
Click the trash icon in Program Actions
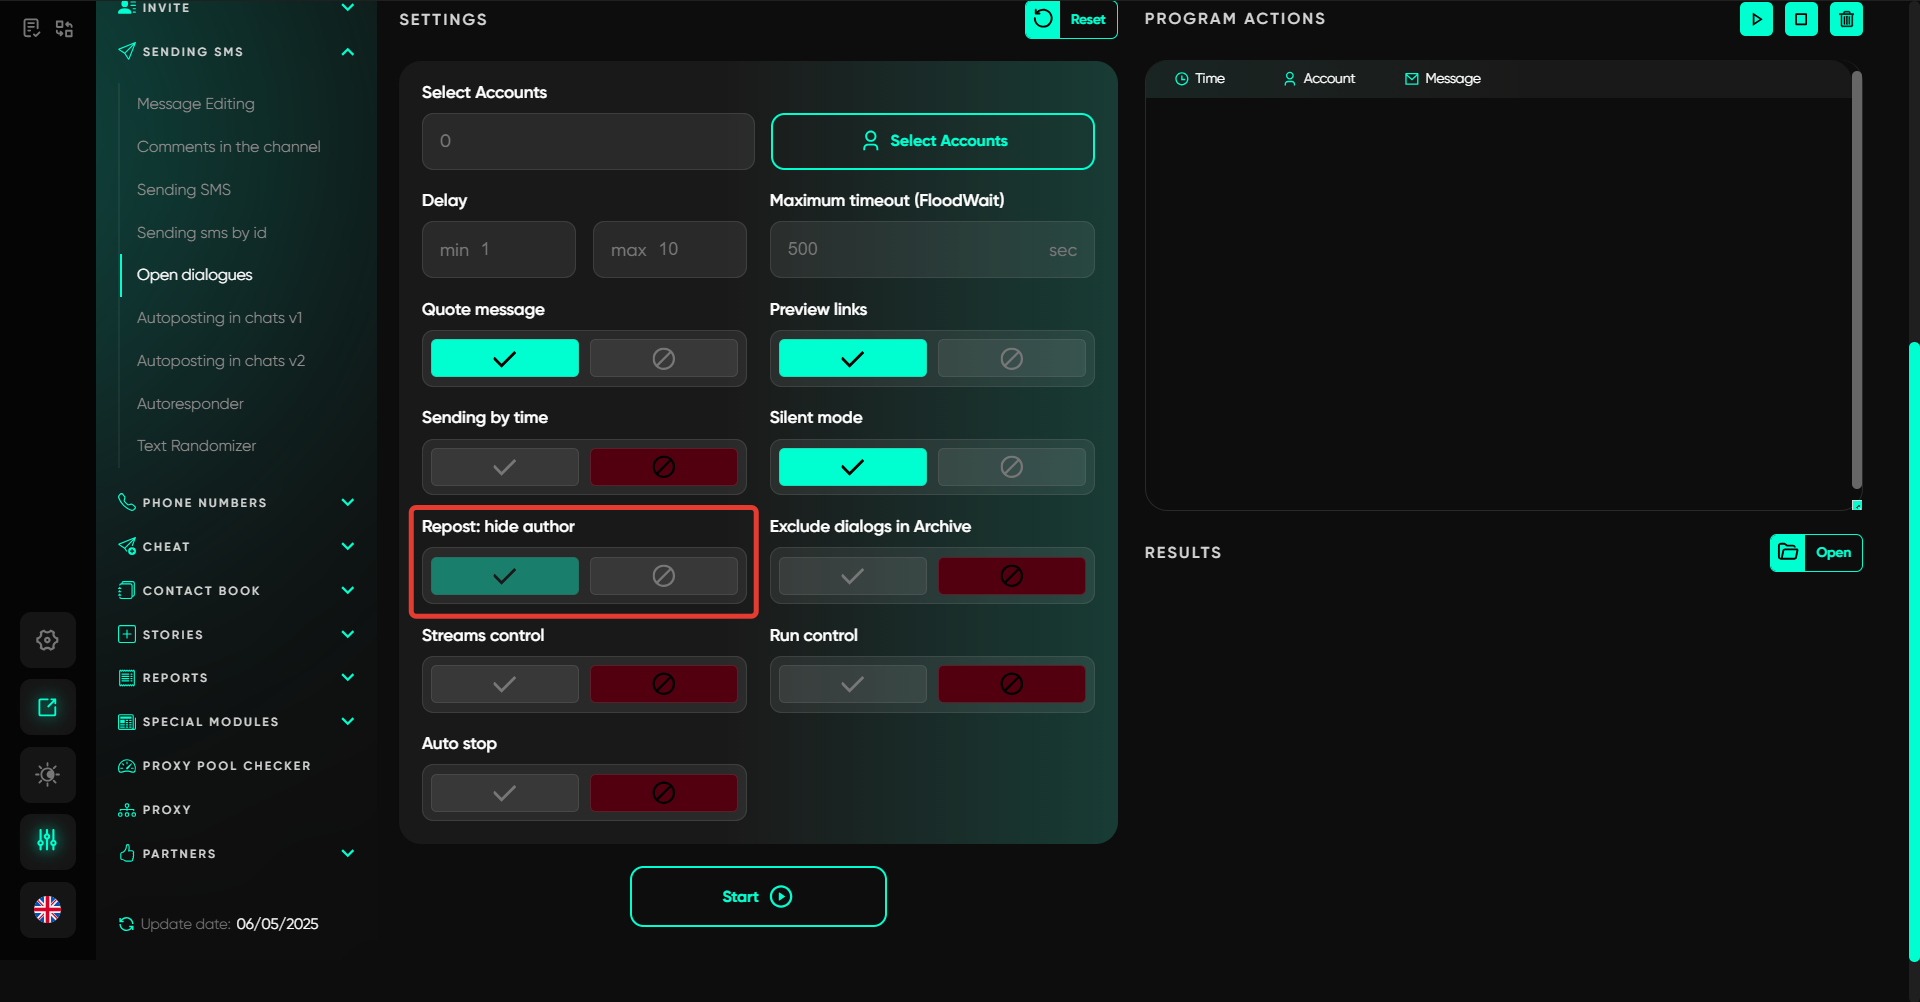pyautogui.click(x=1846, y=19)
